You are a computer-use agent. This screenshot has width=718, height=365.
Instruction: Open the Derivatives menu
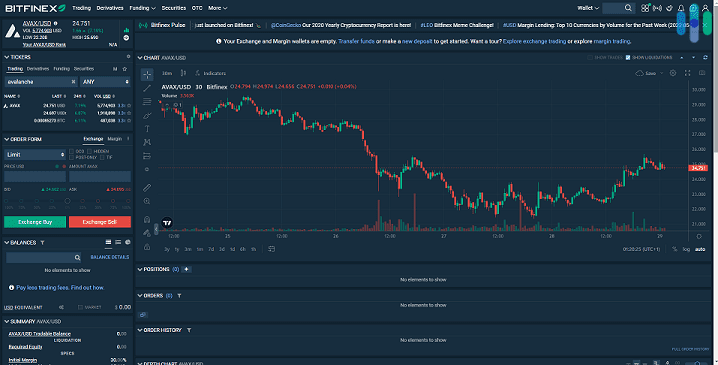tap(110, 8)
